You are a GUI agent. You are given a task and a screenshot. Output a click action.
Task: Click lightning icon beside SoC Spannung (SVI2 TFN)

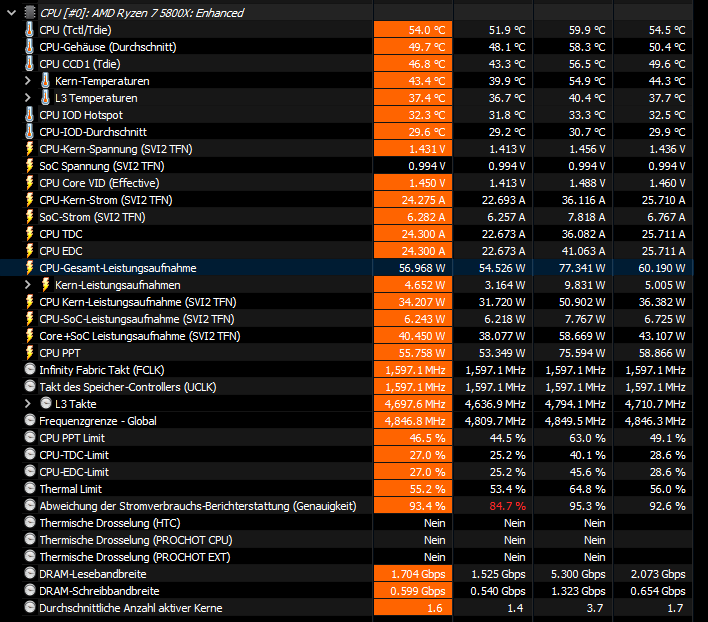tap(29, 166)
